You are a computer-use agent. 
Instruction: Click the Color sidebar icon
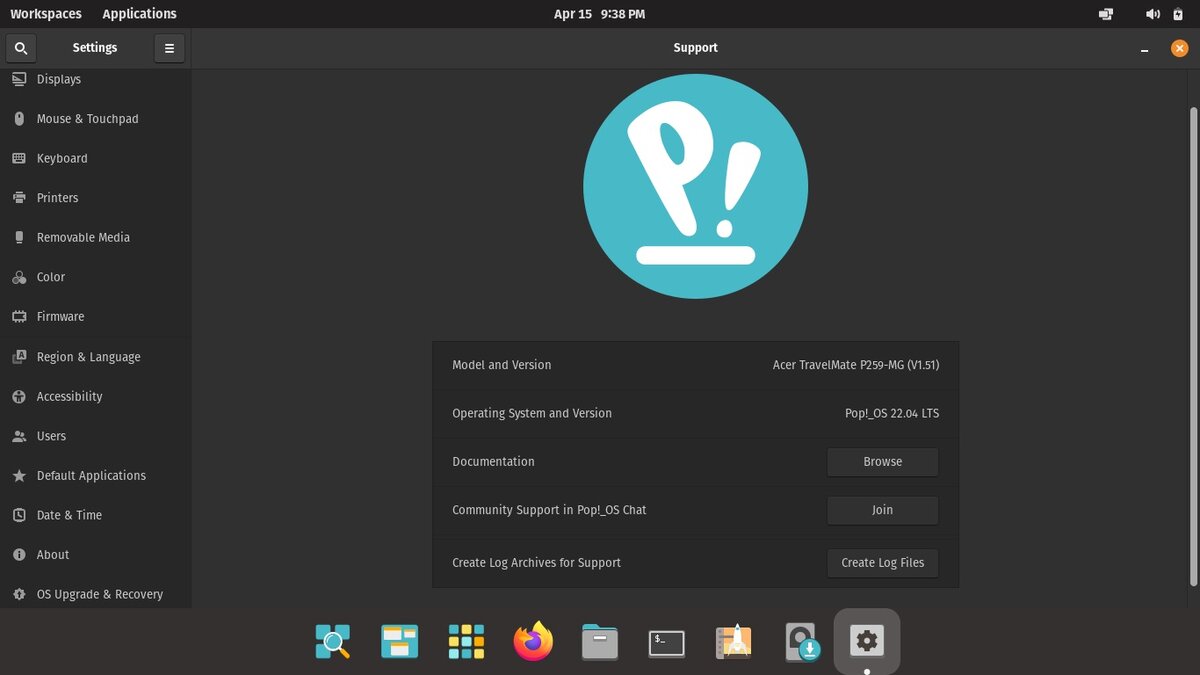pyautogui.click(x=18, y=277)
